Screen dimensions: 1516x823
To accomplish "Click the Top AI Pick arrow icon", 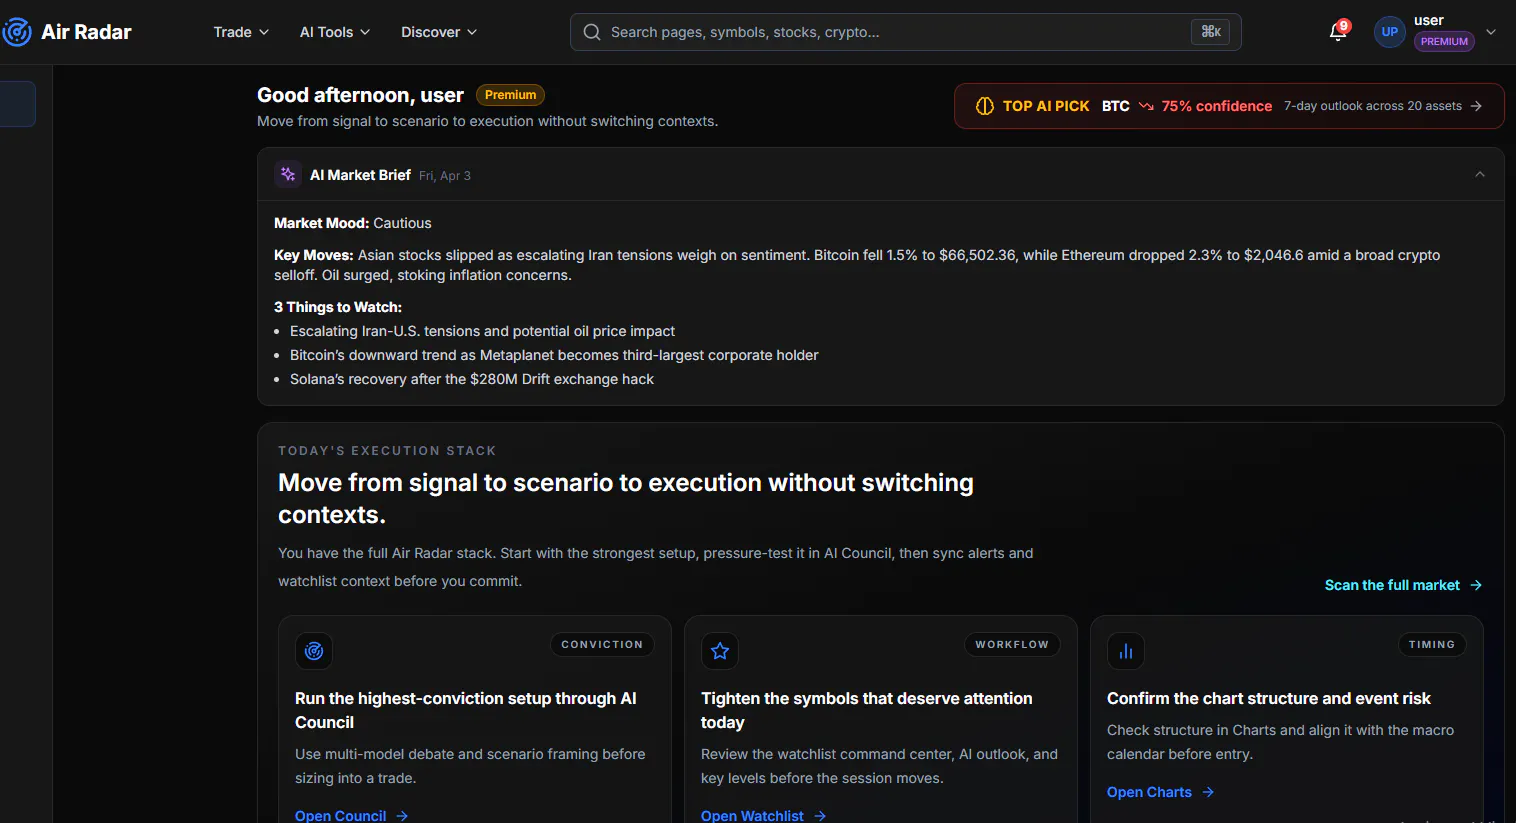I will pos(1476,106).
